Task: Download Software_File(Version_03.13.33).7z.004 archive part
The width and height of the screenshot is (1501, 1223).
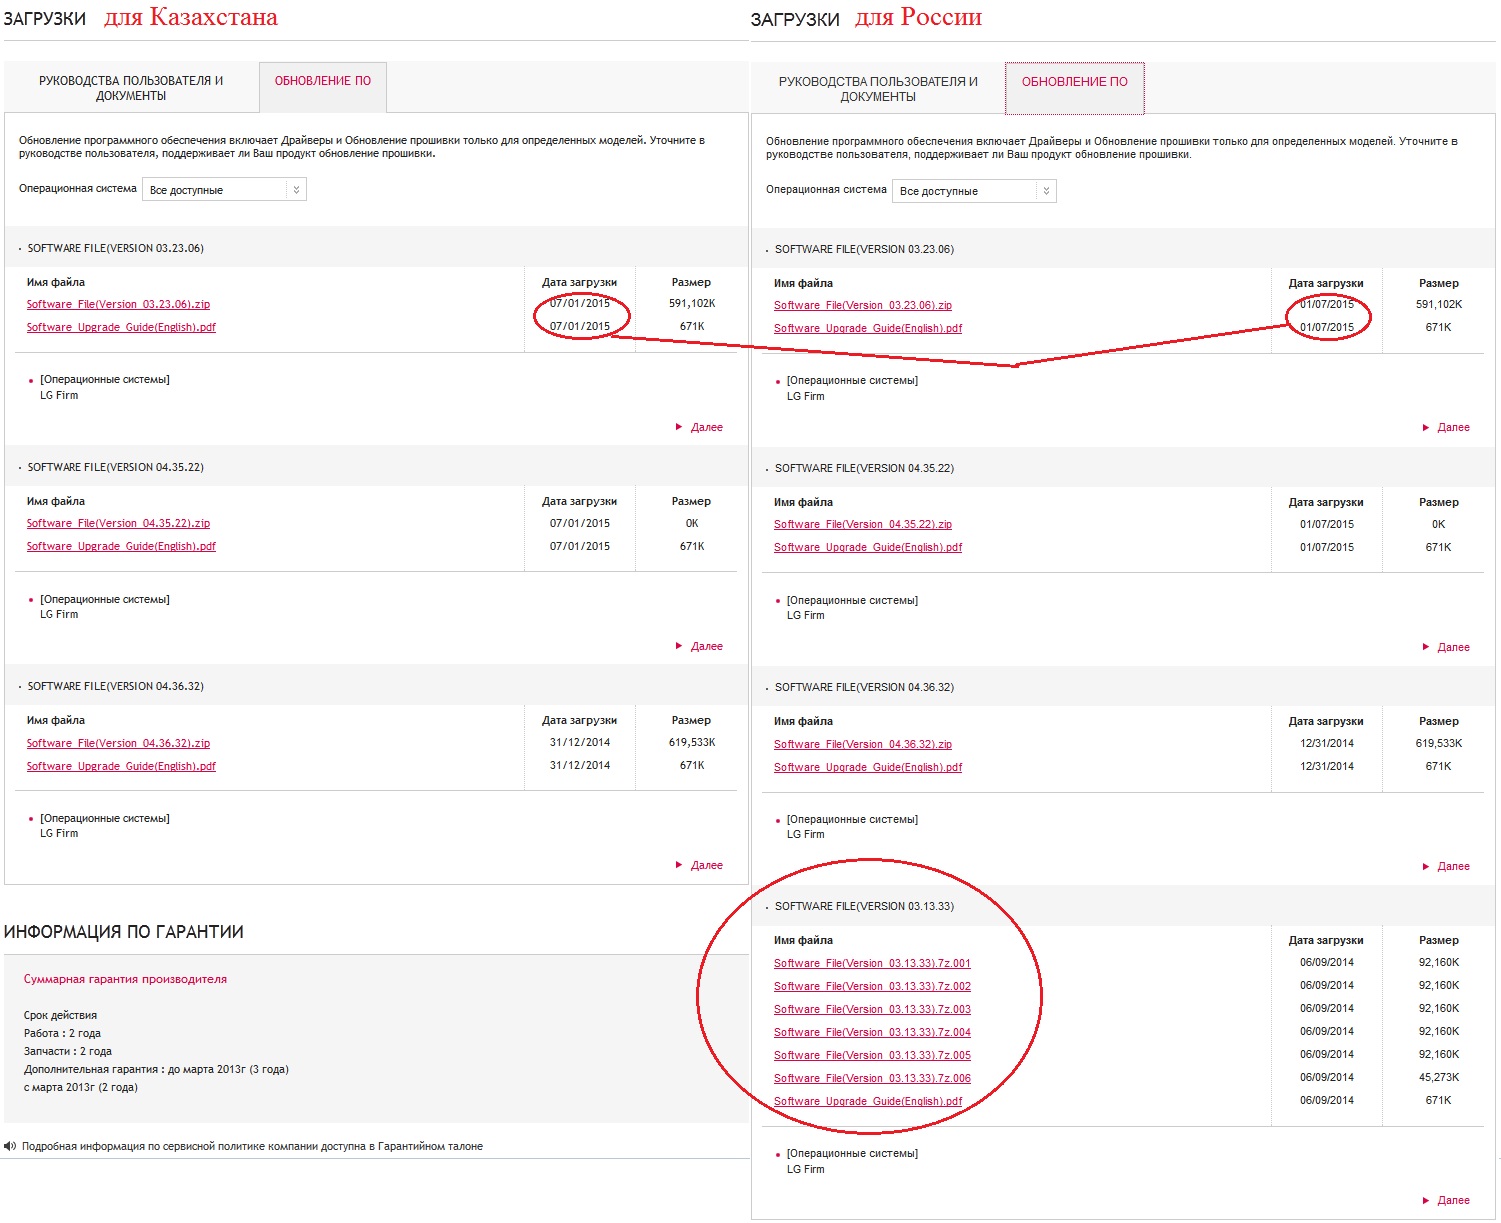Action: pyautogui.click(x=872, y=1032)
